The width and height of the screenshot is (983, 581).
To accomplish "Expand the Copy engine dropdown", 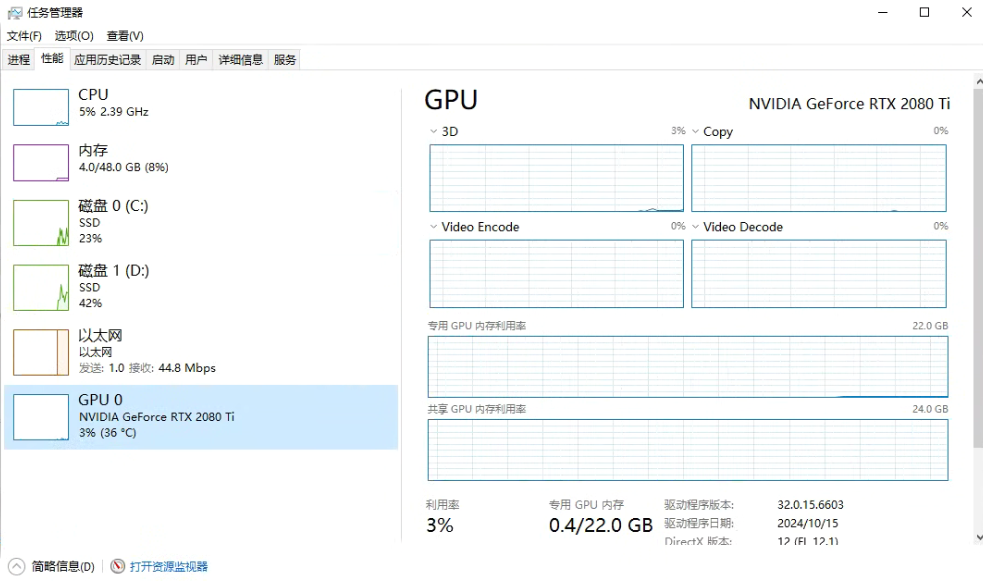I will point(696,131).
